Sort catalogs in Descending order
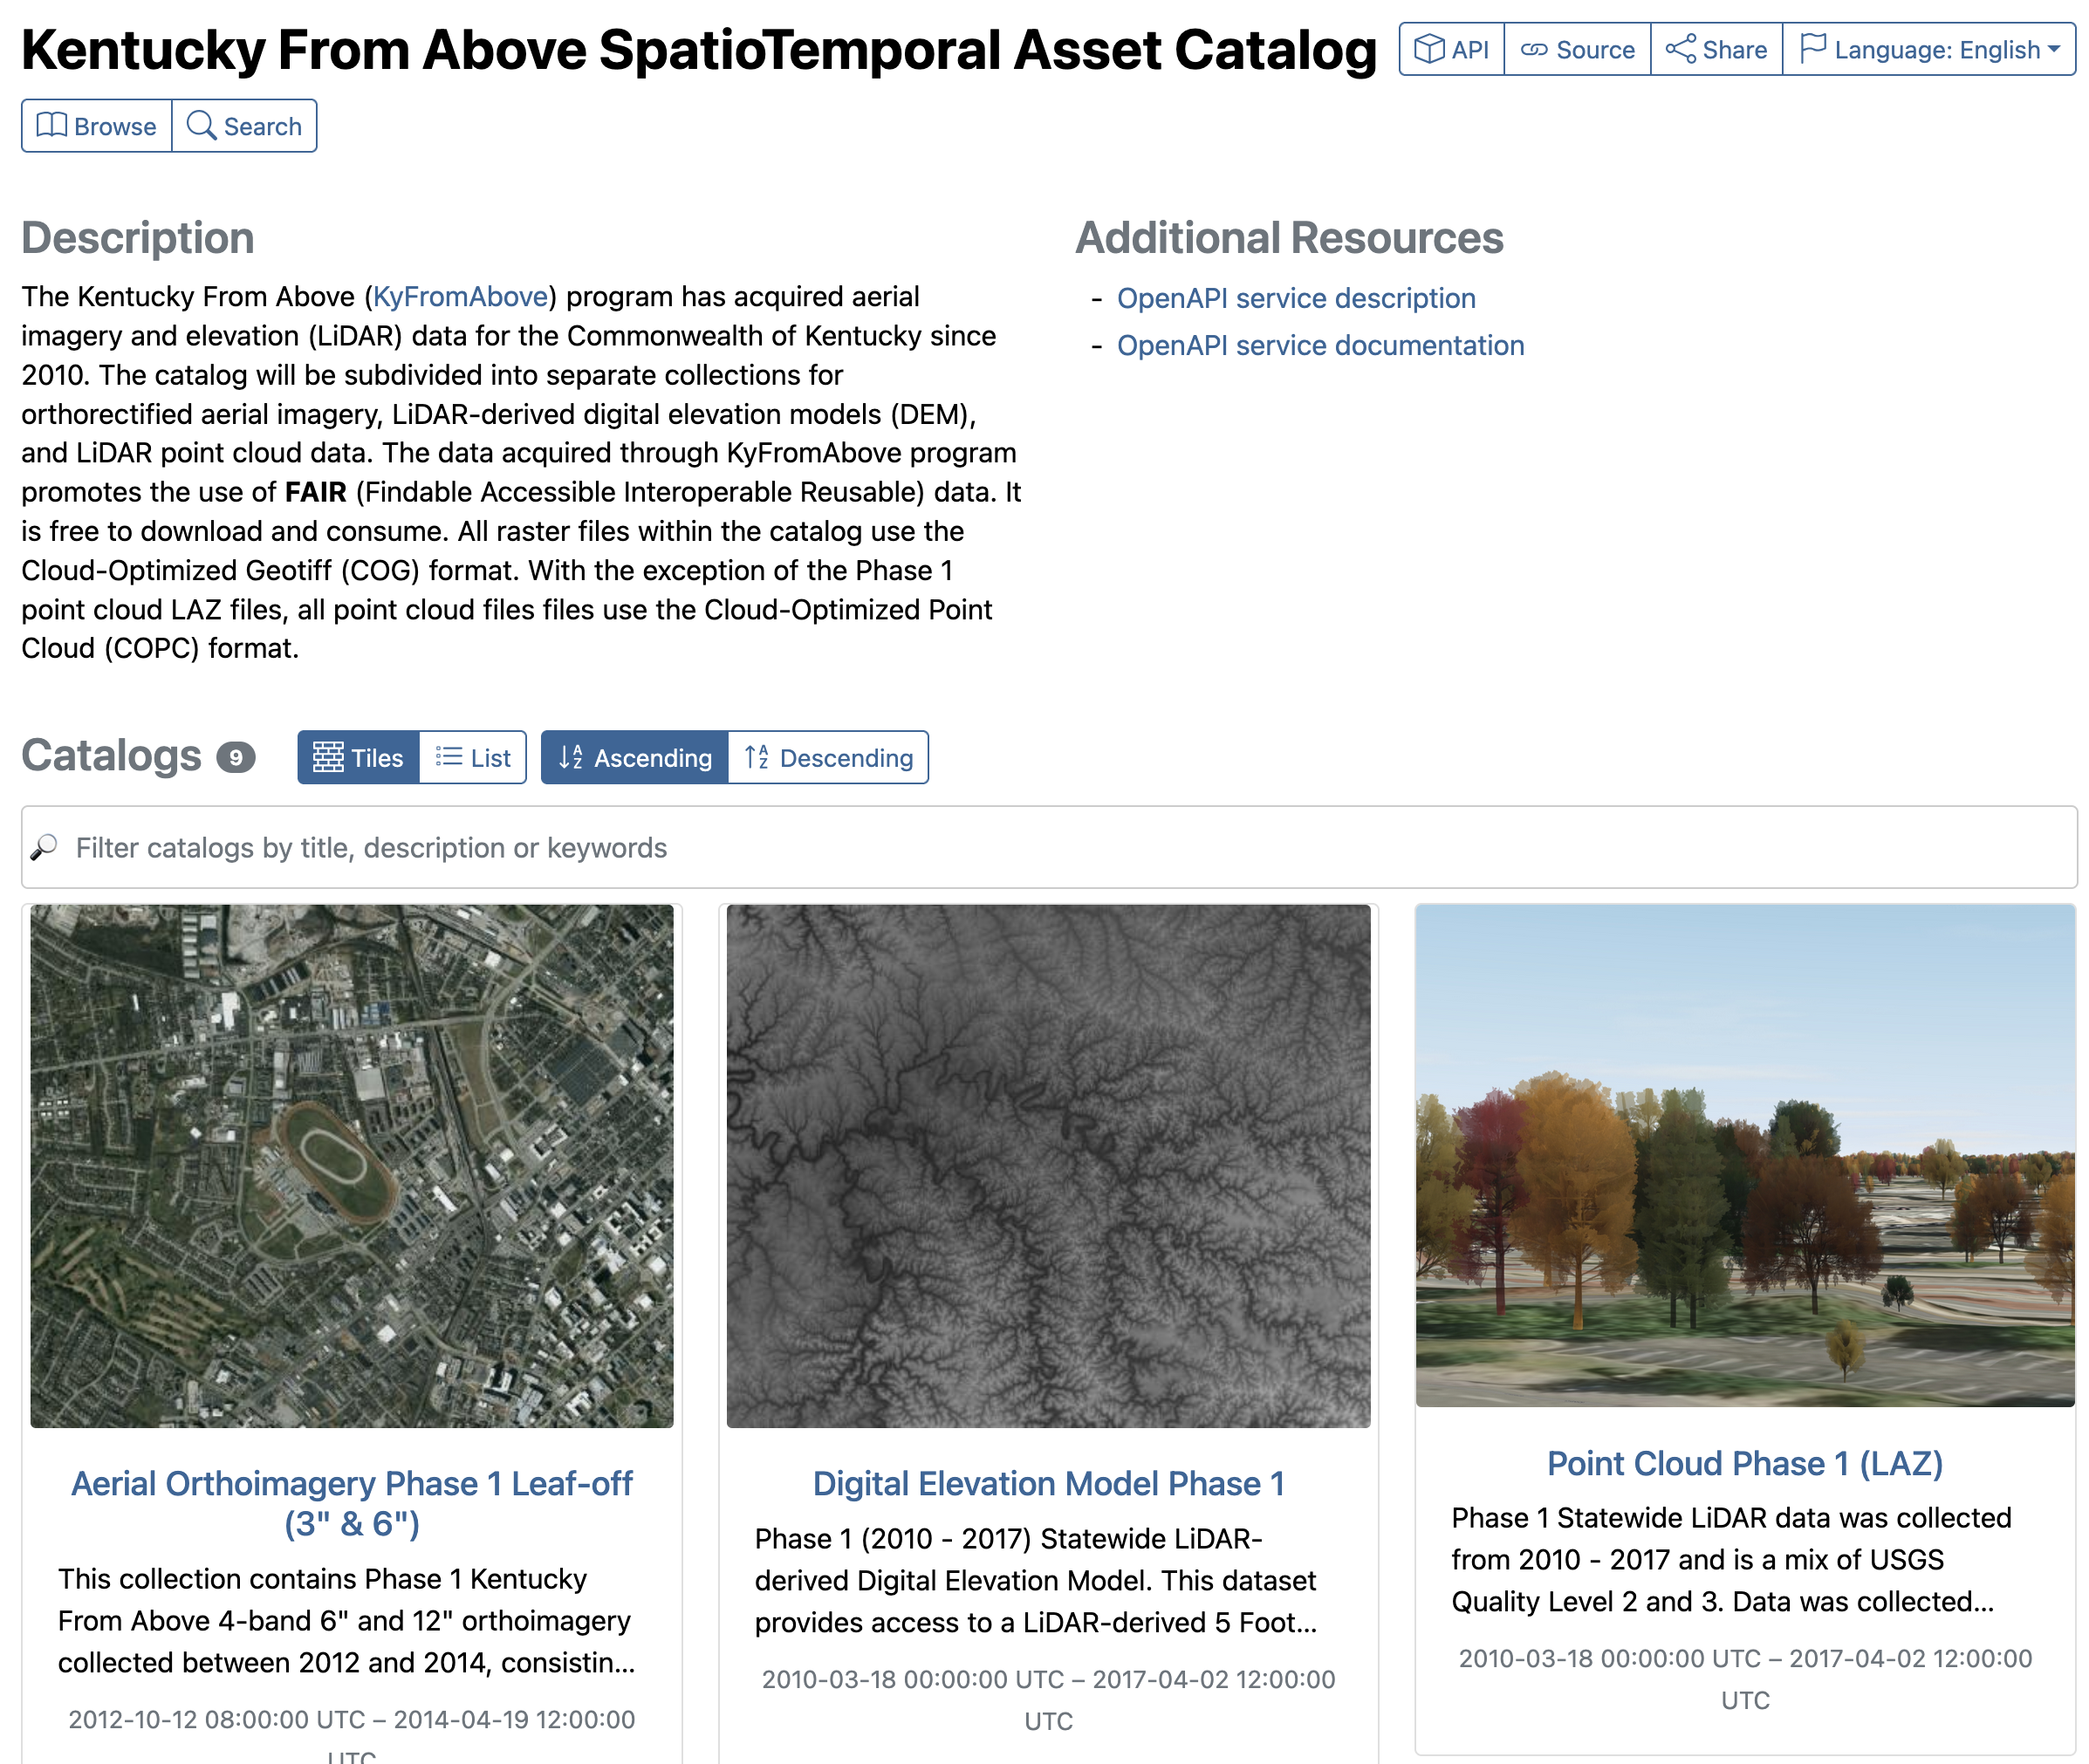Screen dimensions: 2089x1764 (x=828, y=757)
